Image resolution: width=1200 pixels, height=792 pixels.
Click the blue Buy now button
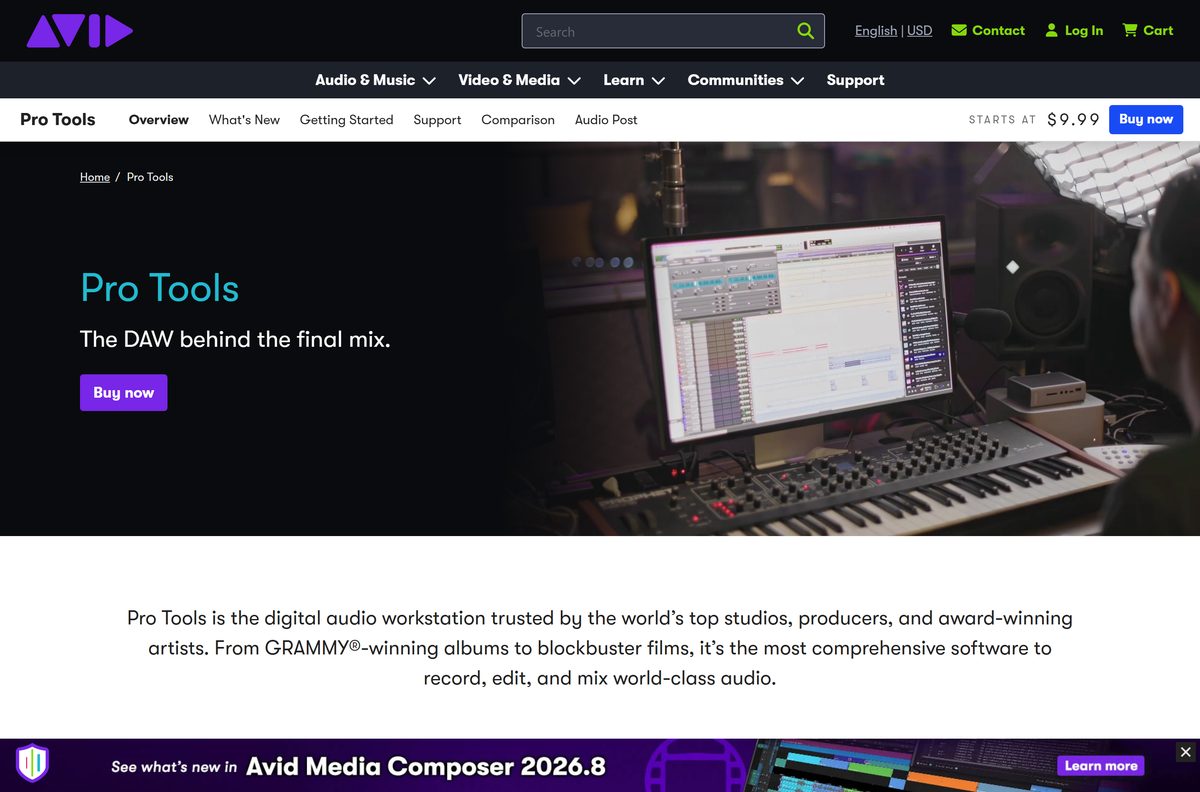(1146, 119)
